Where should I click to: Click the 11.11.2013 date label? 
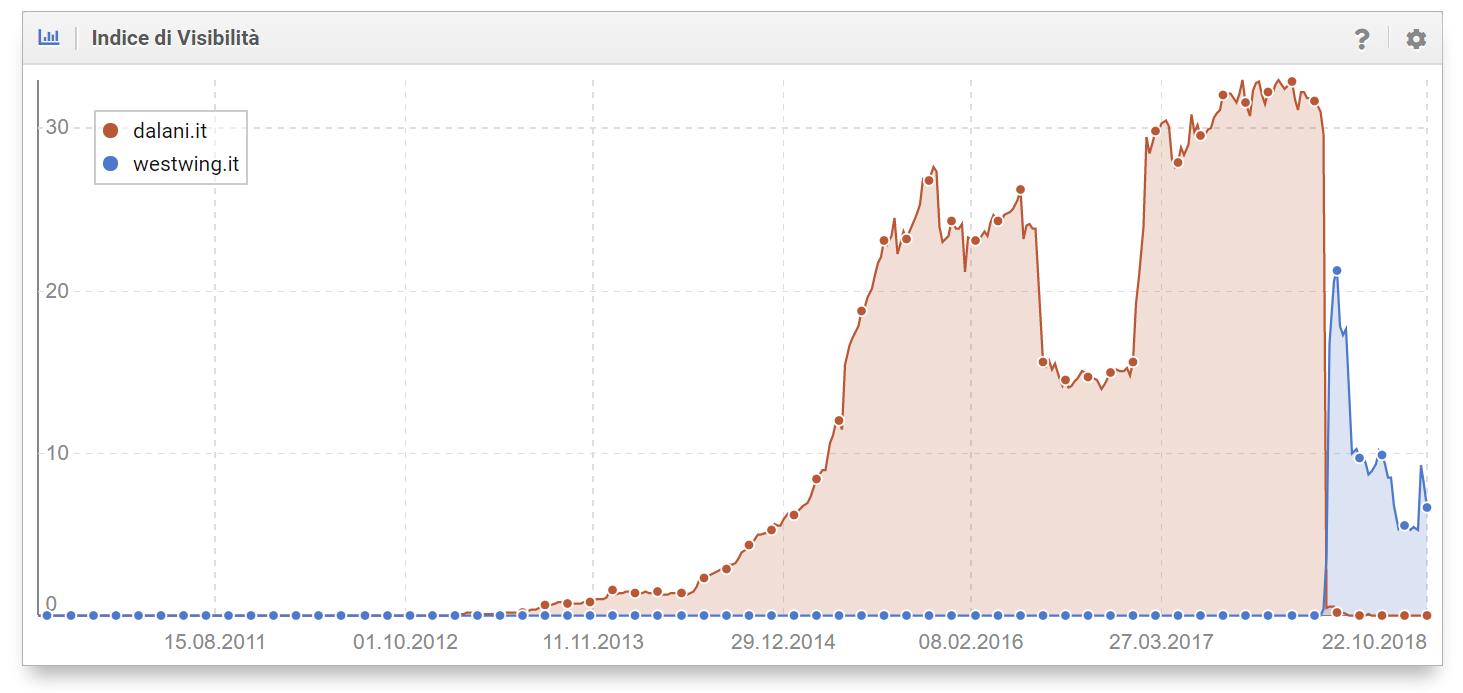(x=593, y=642)
